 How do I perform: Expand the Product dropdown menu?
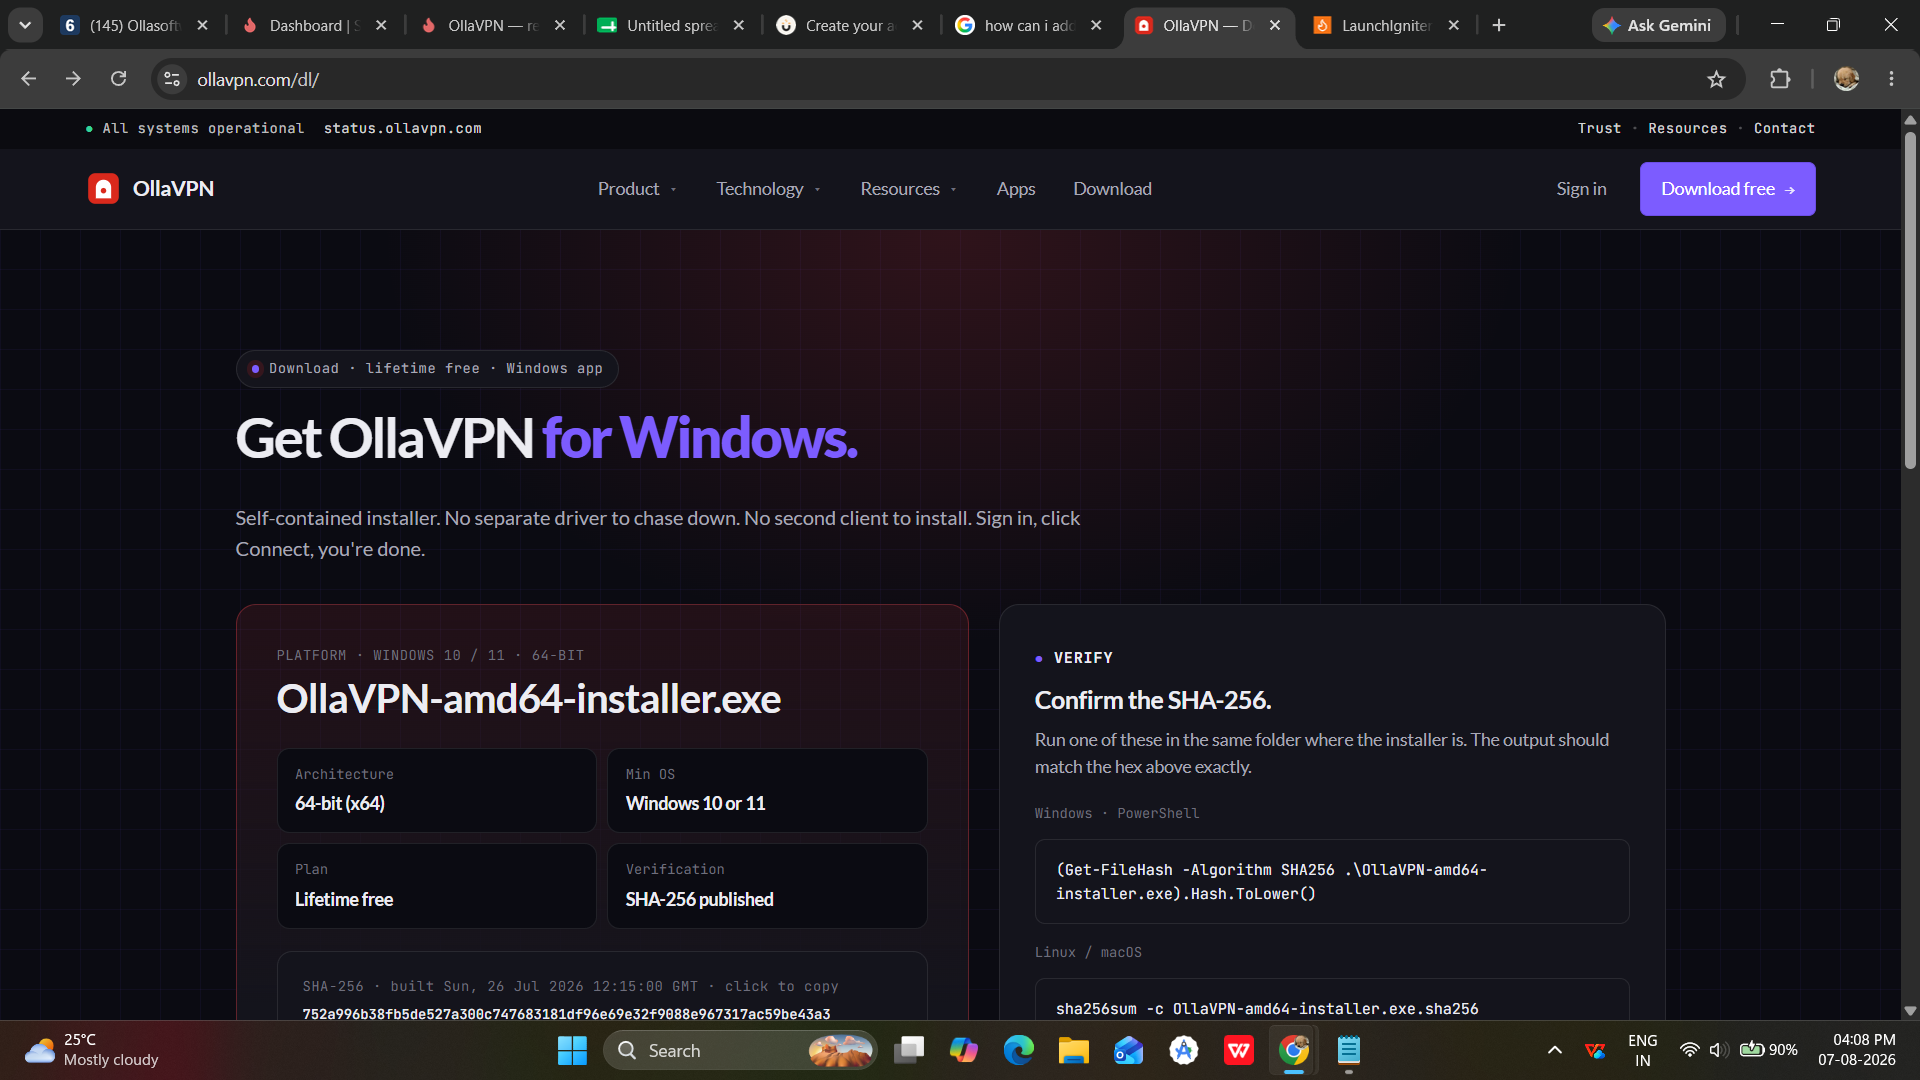[637, 189]
